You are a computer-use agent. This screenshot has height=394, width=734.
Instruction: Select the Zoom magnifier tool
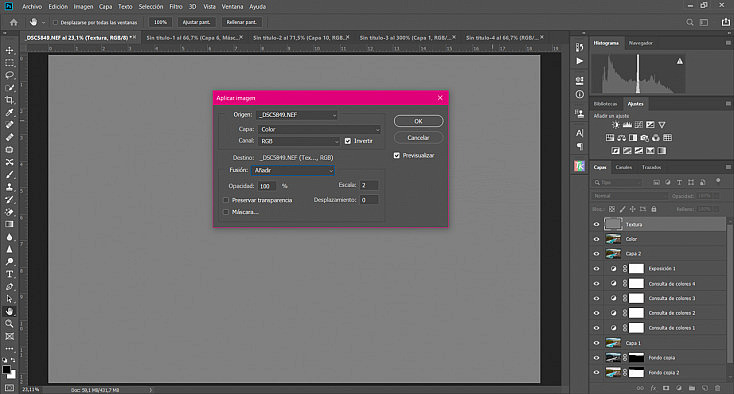(9, 324)
